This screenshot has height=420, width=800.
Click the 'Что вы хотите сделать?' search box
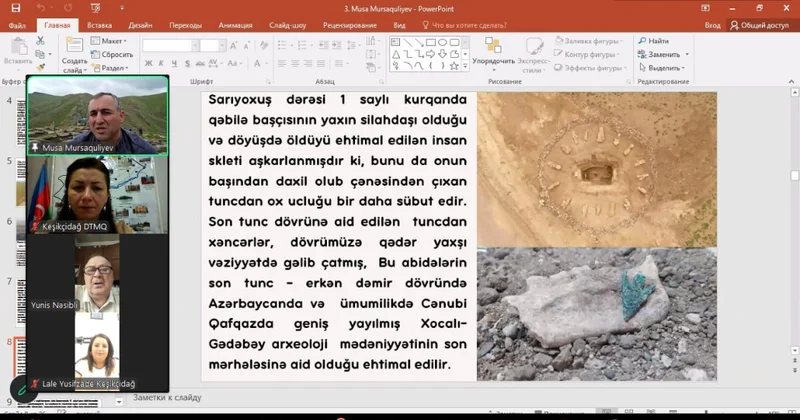tap(464, 25)
